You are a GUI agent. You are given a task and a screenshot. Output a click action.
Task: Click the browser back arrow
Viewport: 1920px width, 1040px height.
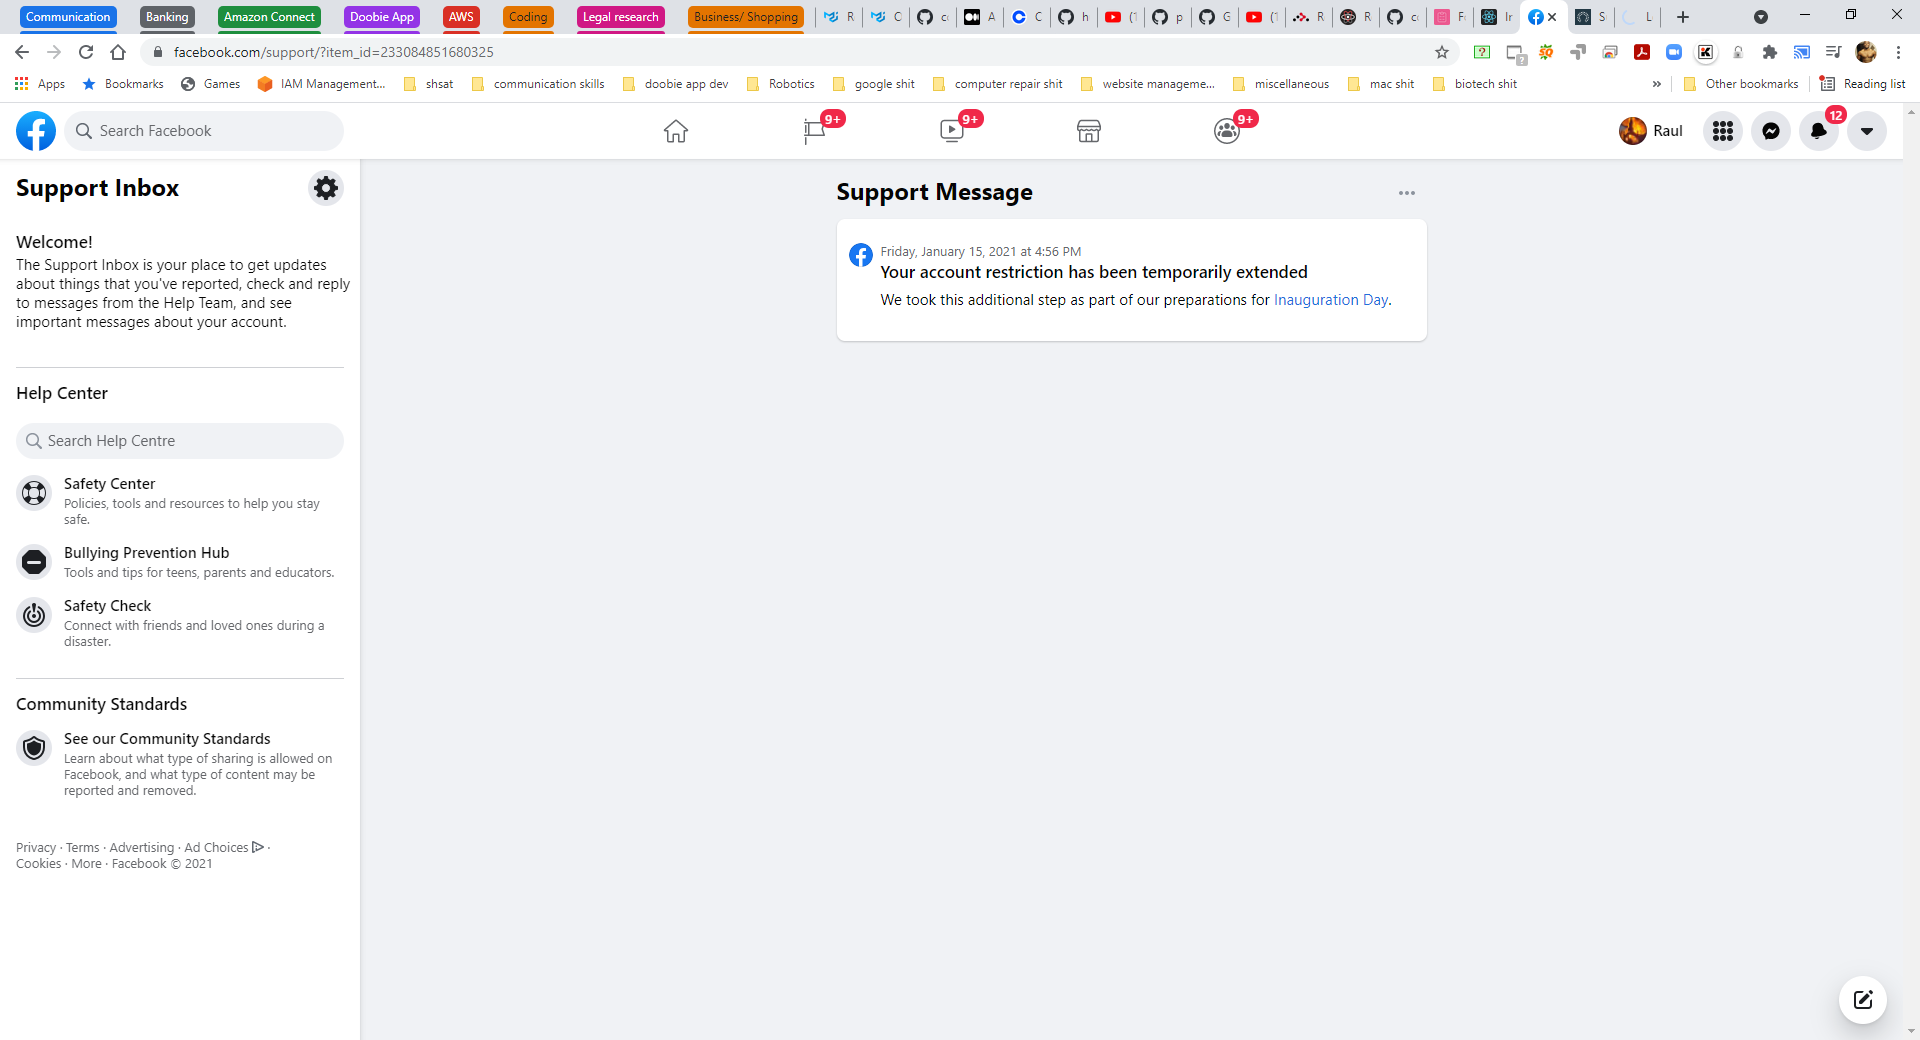point(22,52)
